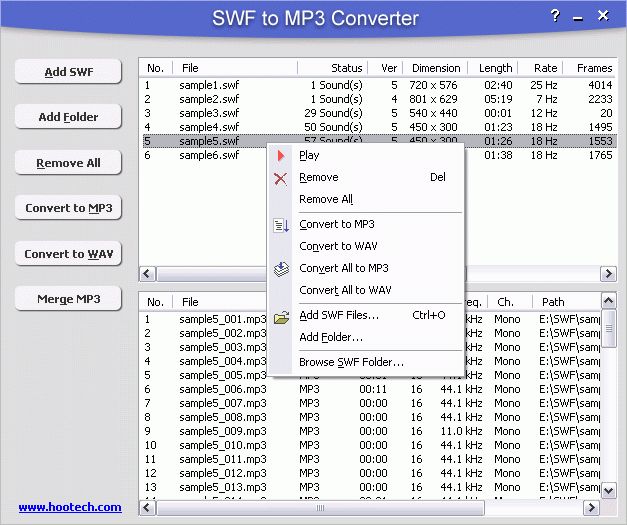Click the MP3 list Ch. column header

click(510, 302)
